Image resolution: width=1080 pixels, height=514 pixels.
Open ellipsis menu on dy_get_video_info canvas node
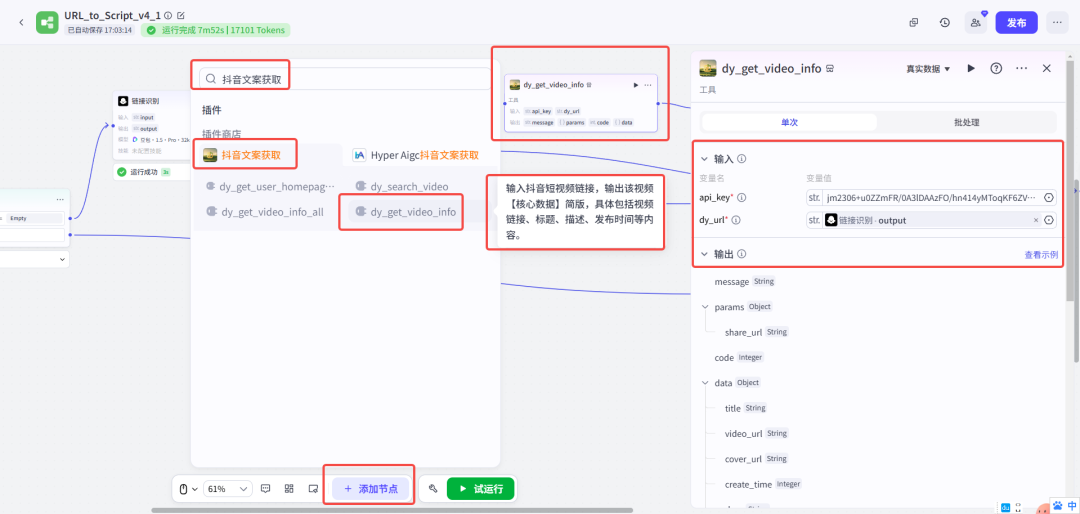click(647, 85)
